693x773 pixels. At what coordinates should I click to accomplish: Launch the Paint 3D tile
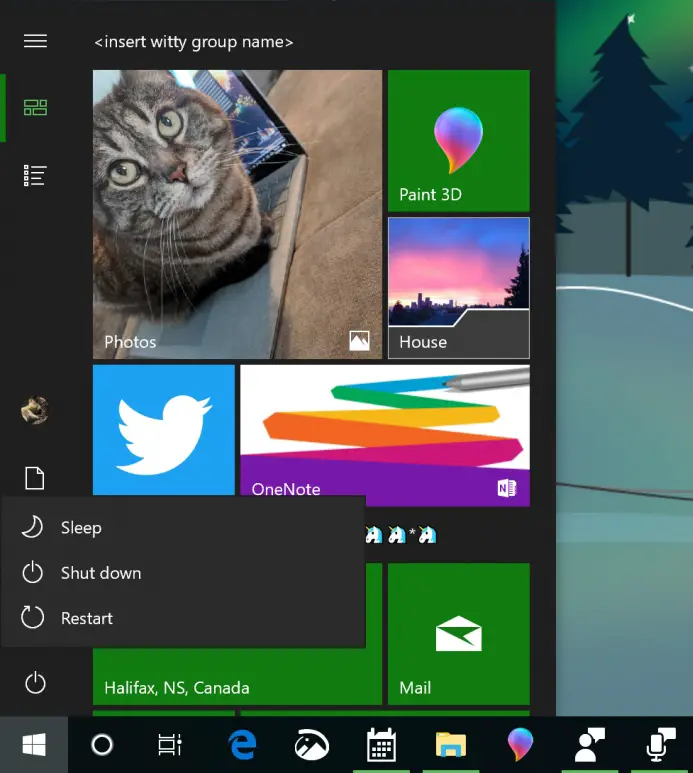coord(459,141)
